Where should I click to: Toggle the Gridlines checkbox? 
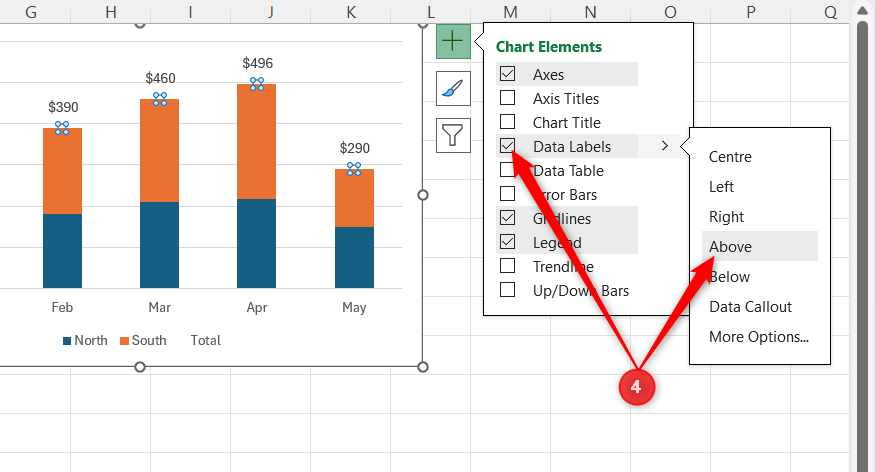(x=507, y=218)
